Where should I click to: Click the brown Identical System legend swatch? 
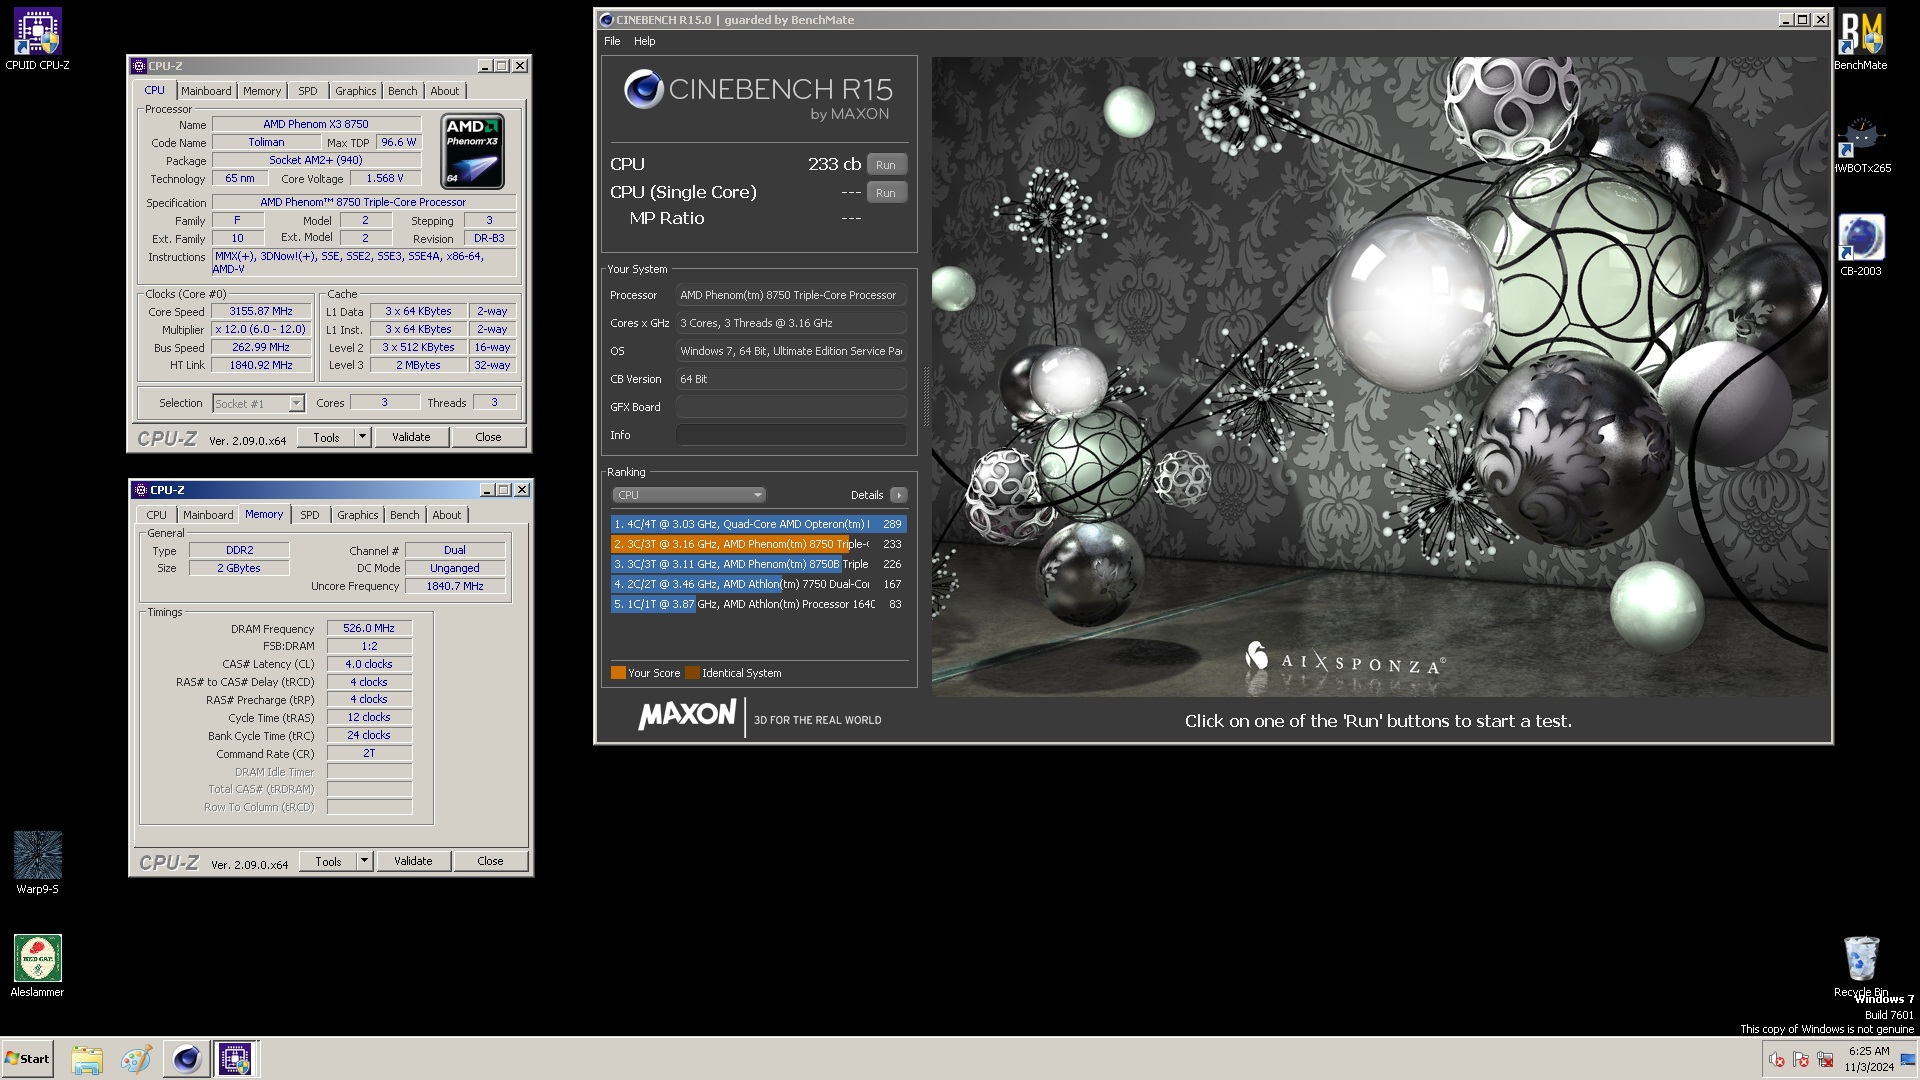tap(692, 673)
